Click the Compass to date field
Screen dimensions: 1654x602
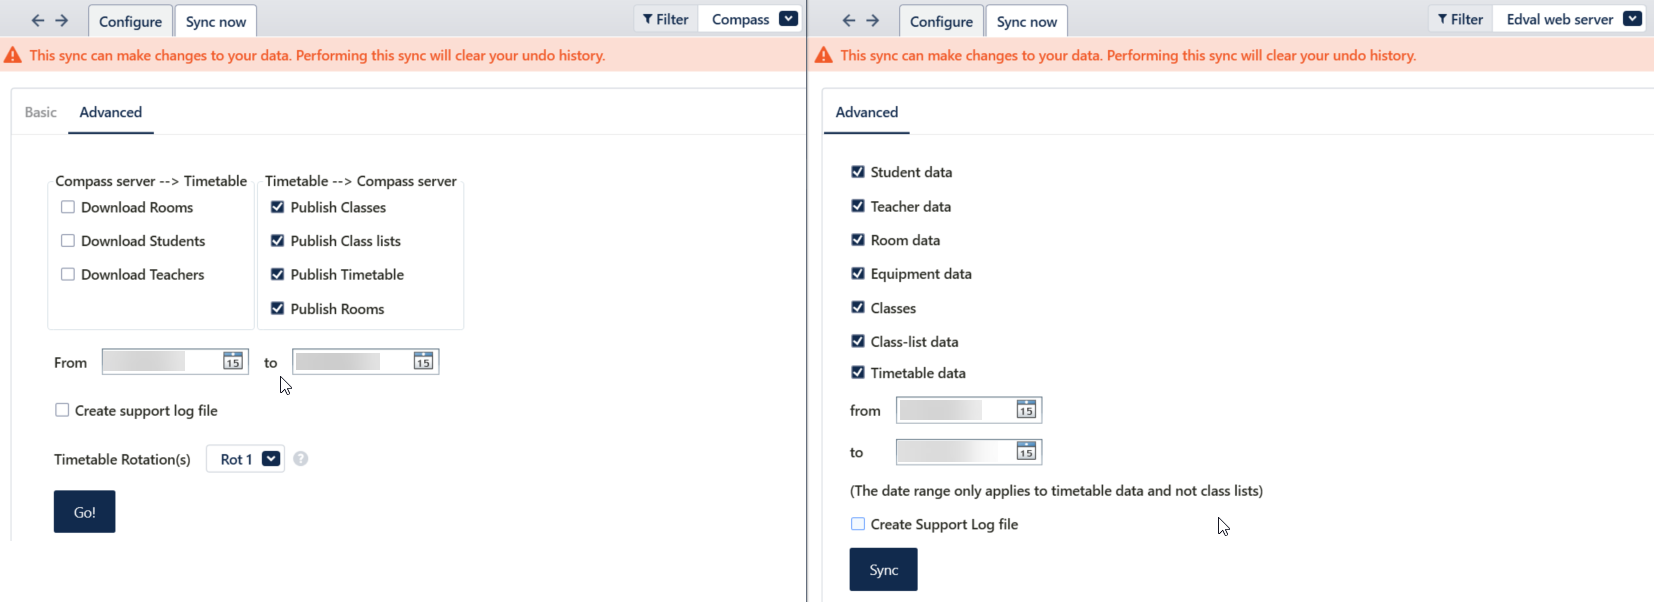click(366, 361)
